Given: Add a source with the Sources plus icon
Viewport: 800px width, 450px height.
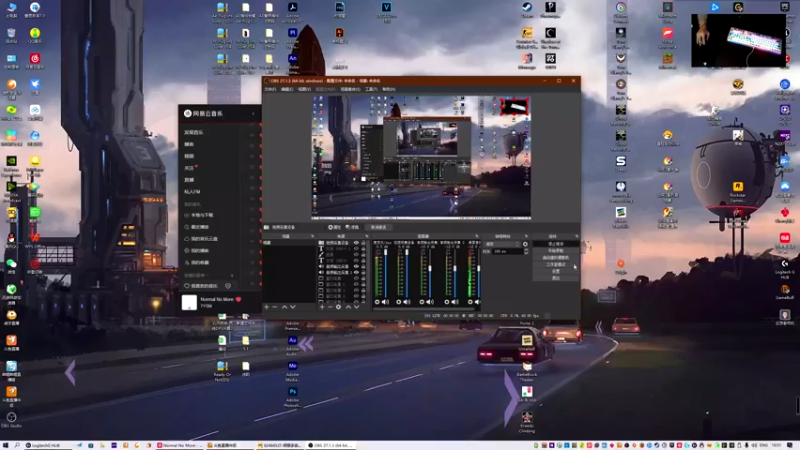Looking at the screenshot, I should pyautogui.click(x=322, y=307).
